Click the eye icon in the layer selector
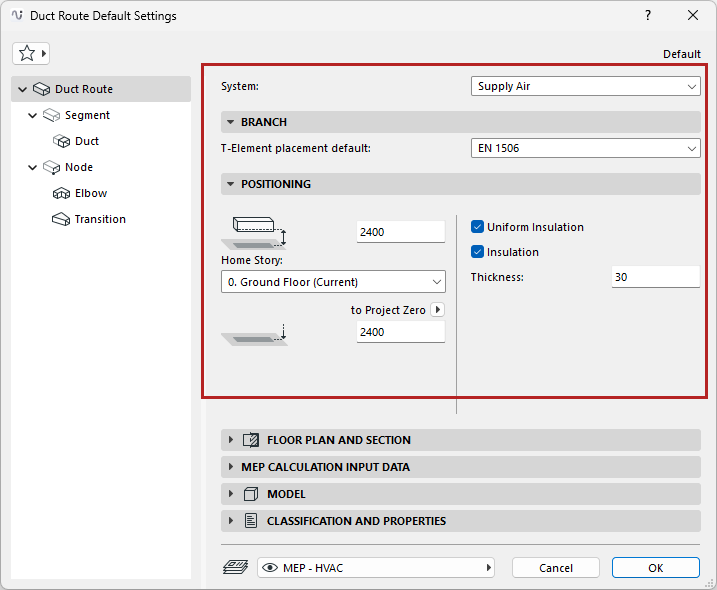The height and width of the screenshot is (590, 717). pos(270,568)
